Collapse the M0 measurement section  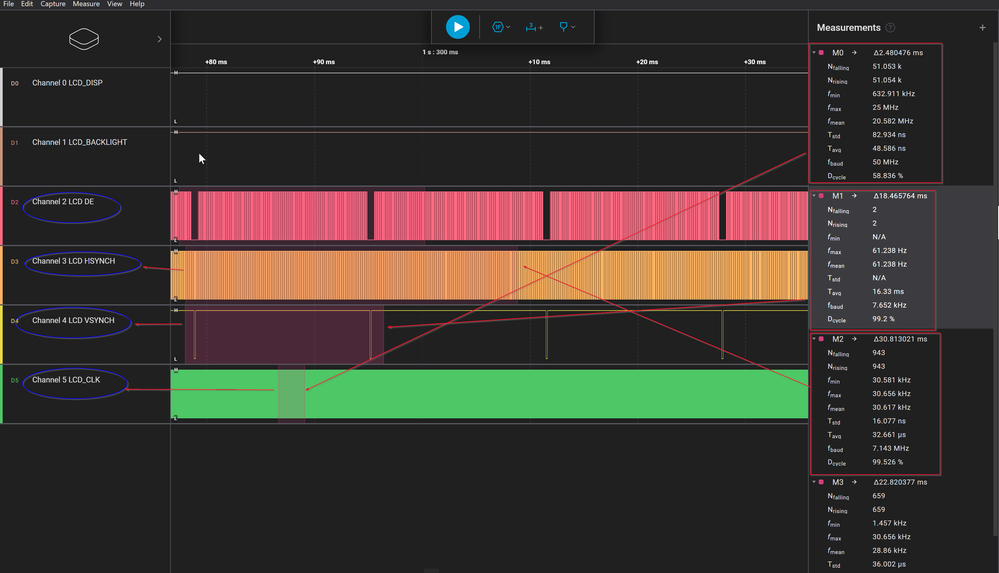[814, 52]
